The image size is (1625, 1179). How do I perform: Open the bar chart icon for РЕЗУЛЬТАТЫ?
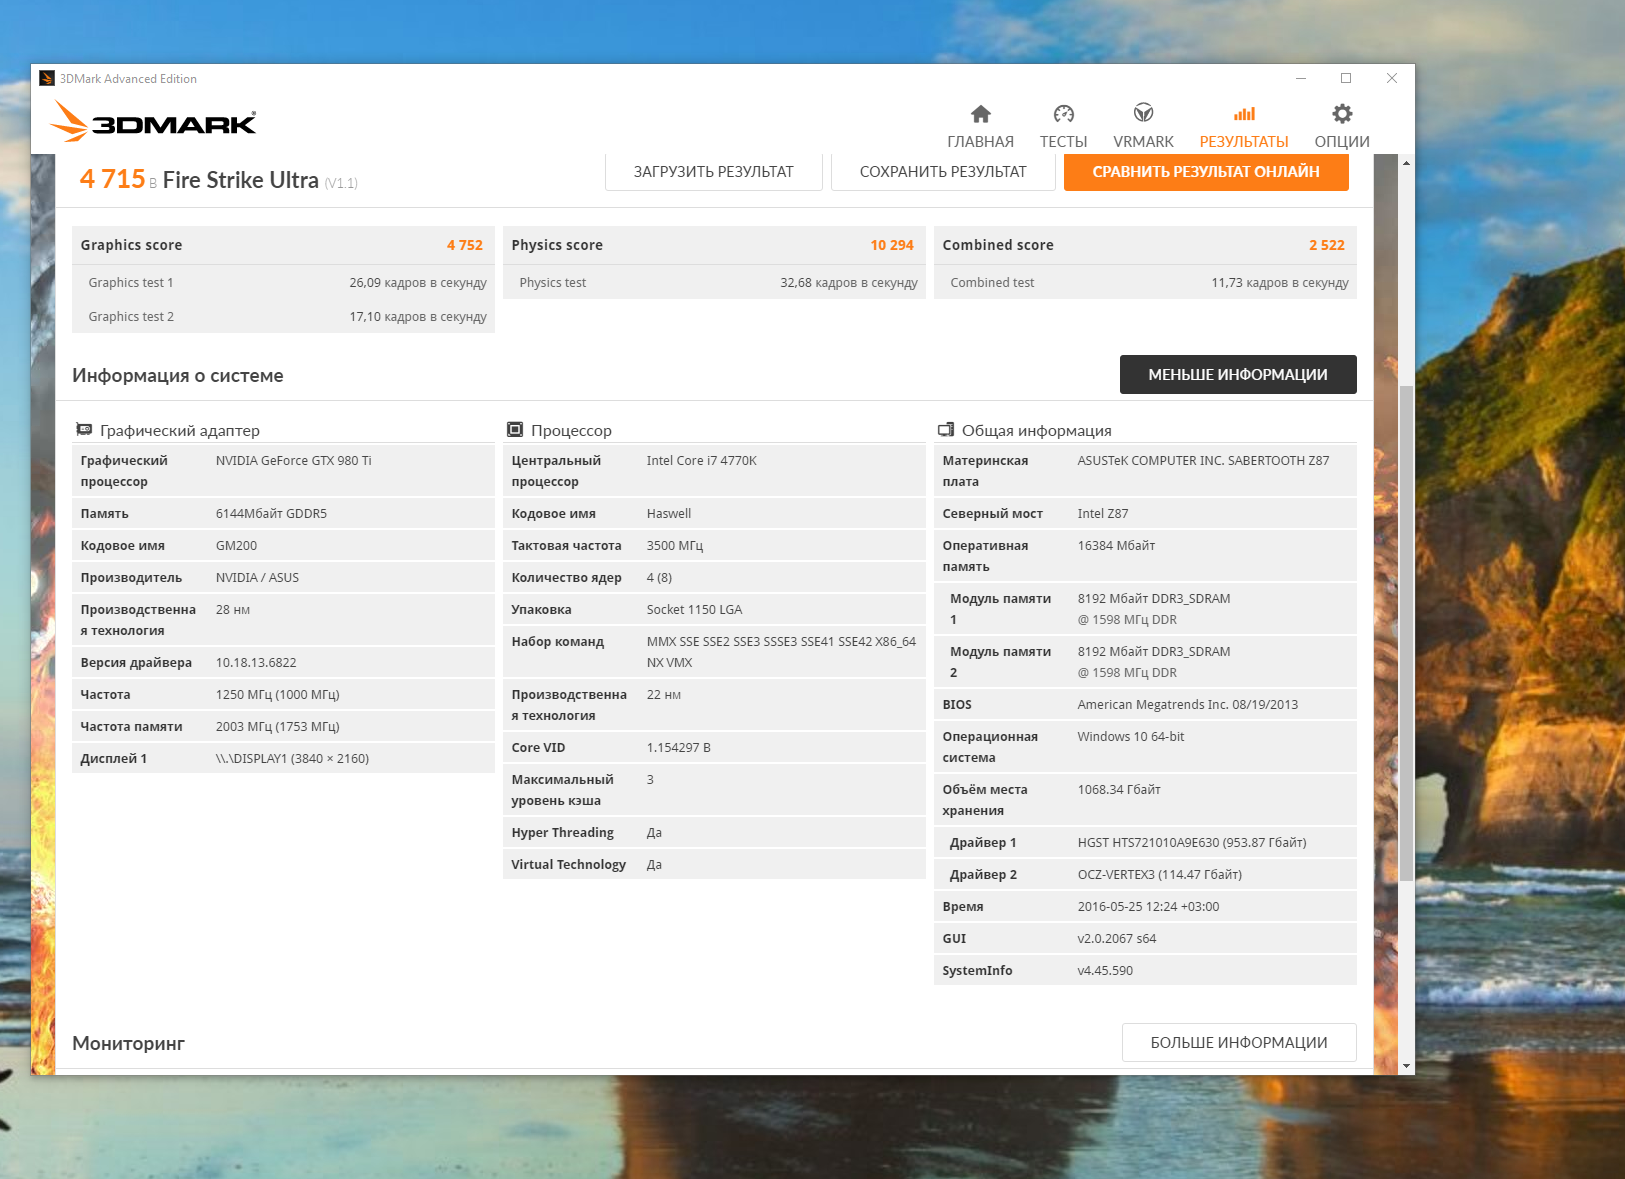[x=1244, y=114]
